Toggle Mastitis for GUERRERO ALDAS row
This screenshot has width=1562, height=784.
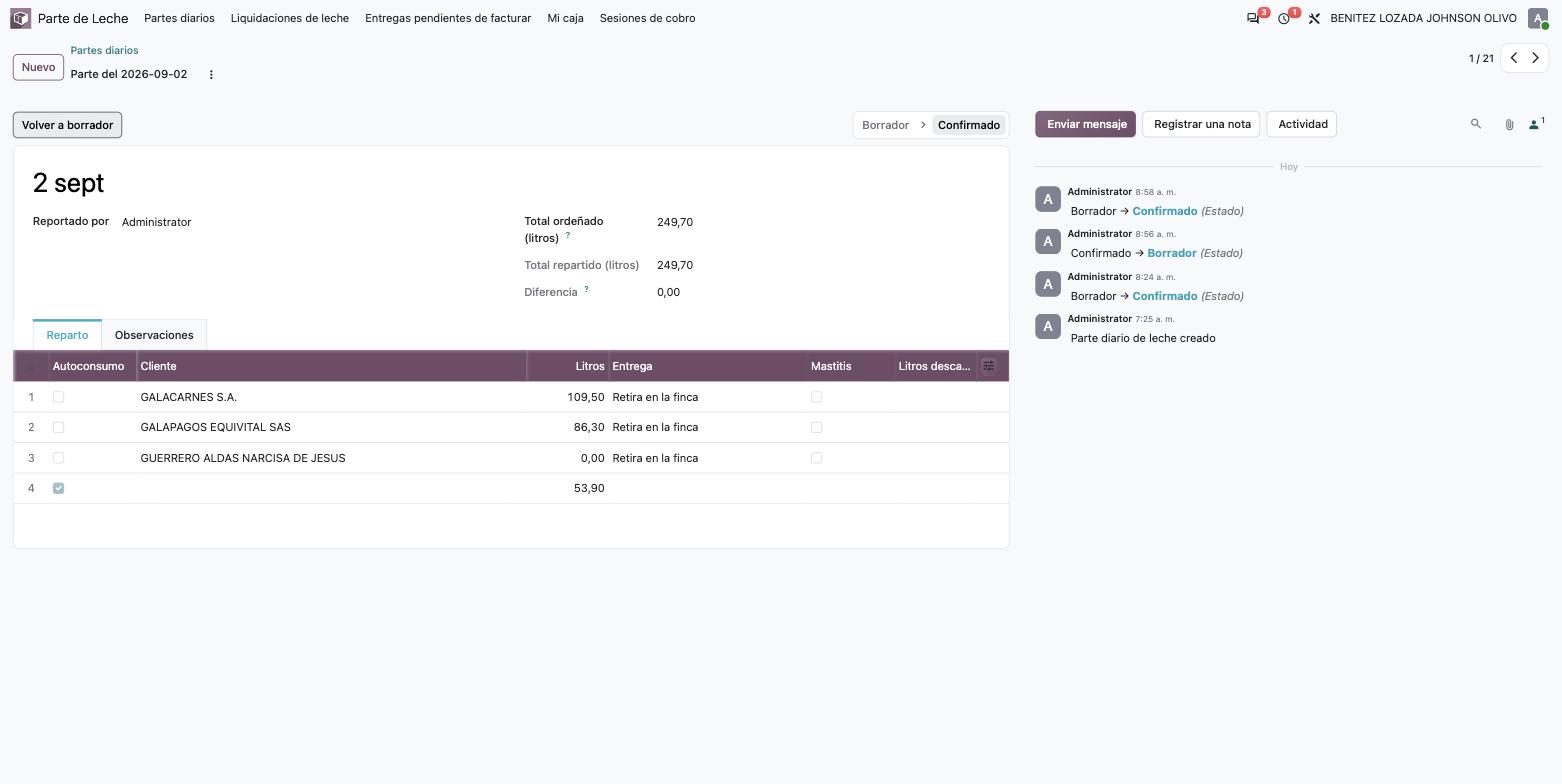tap(816, 458)
